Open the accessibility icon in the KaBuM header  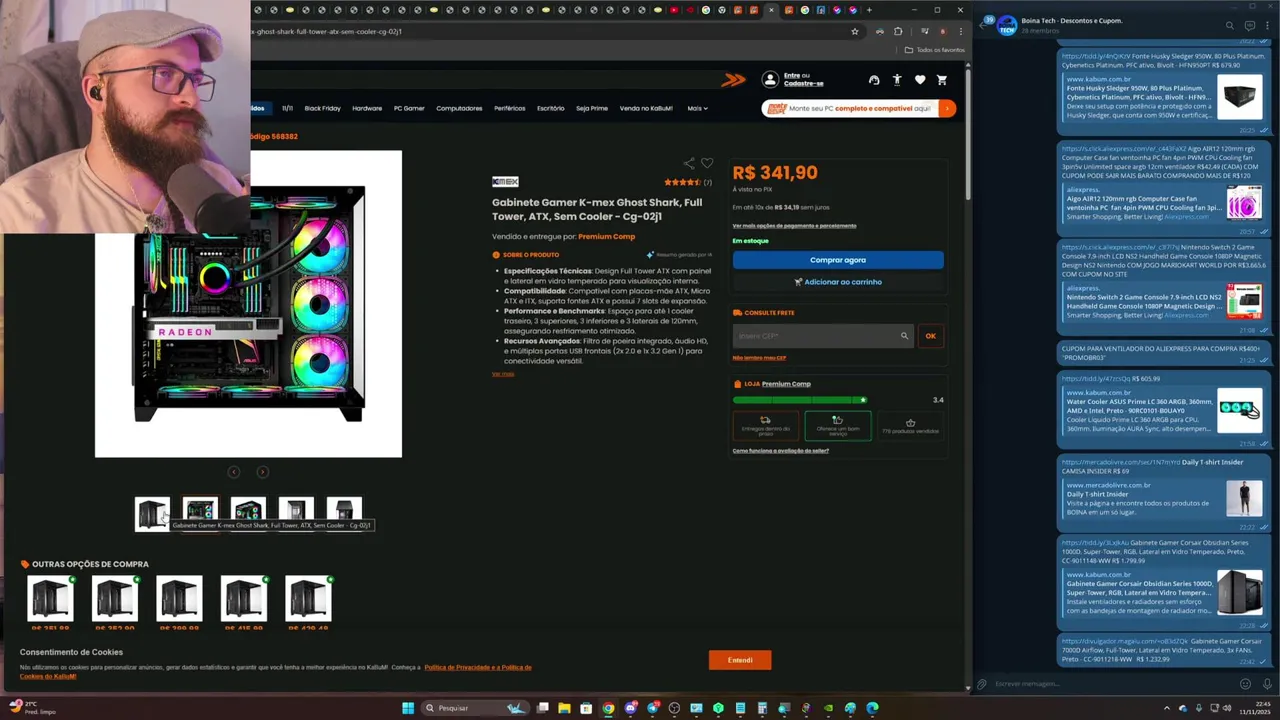pos(897,80)
